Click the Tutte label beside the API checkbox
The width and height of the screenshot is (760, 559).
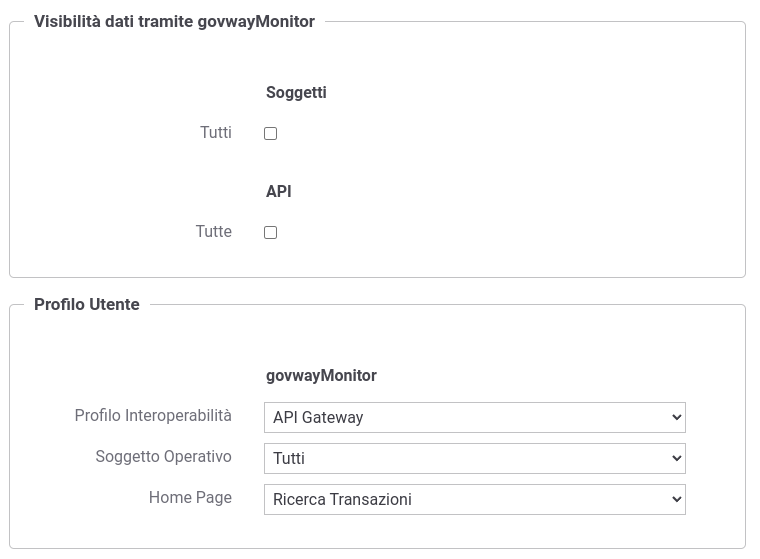tap(213, 231)
